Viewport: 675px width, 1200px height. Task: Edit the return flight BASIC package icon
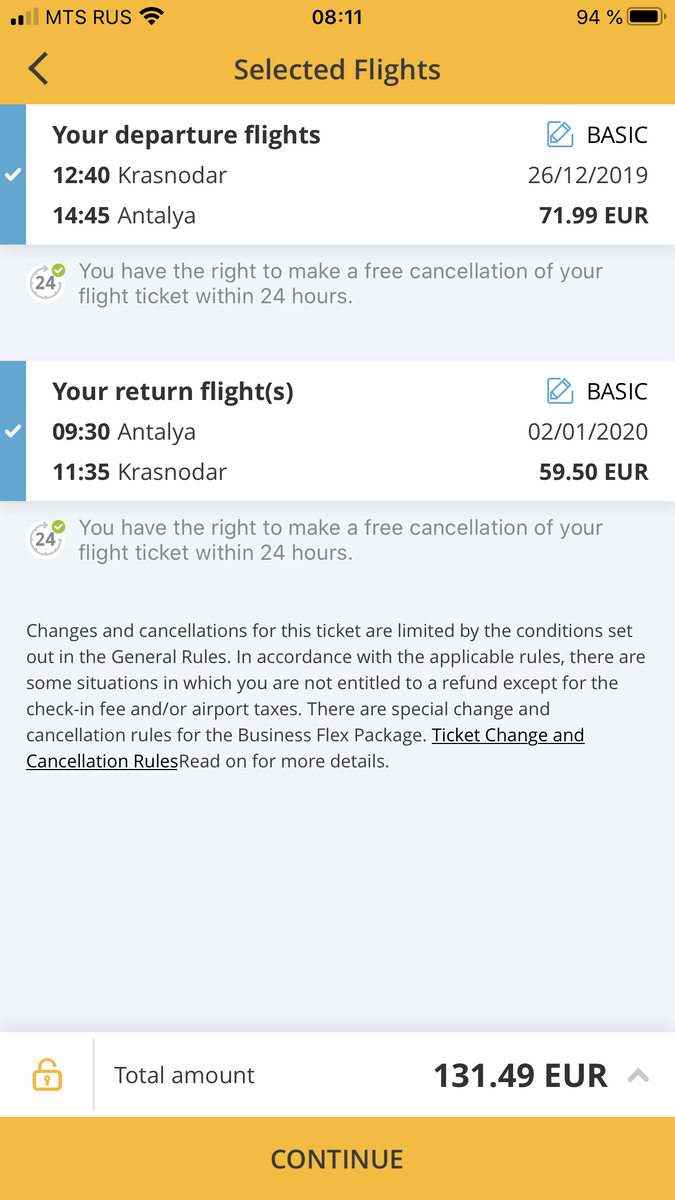560,391
